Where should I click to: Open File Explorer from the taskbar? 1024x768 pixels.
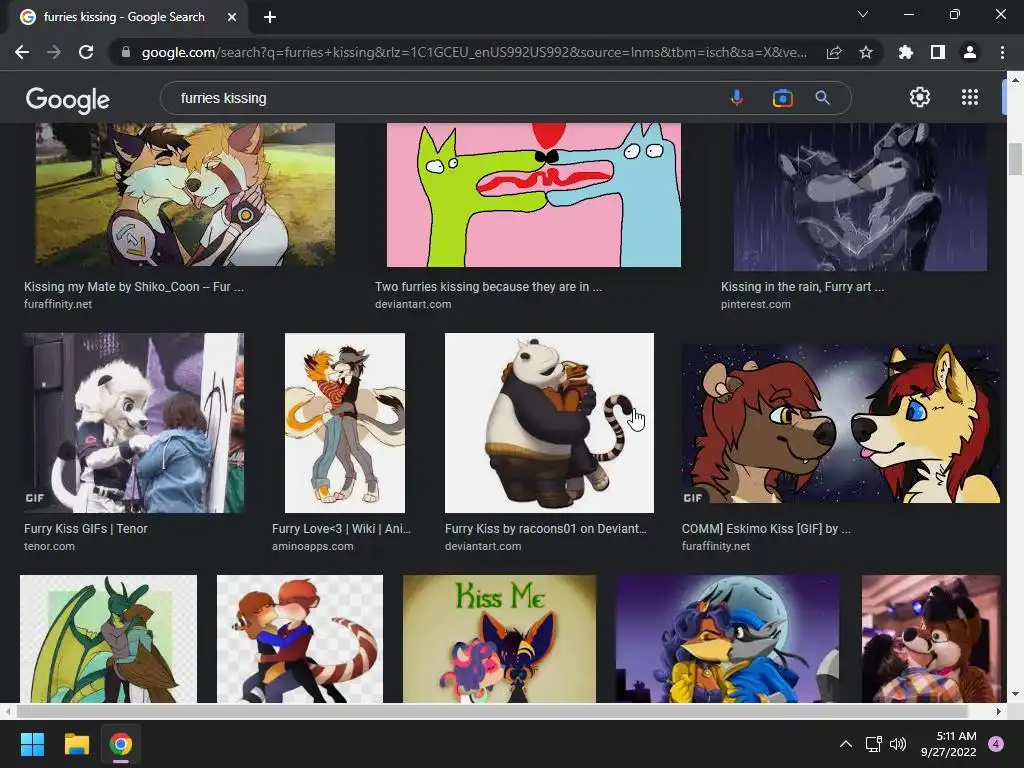76,744
